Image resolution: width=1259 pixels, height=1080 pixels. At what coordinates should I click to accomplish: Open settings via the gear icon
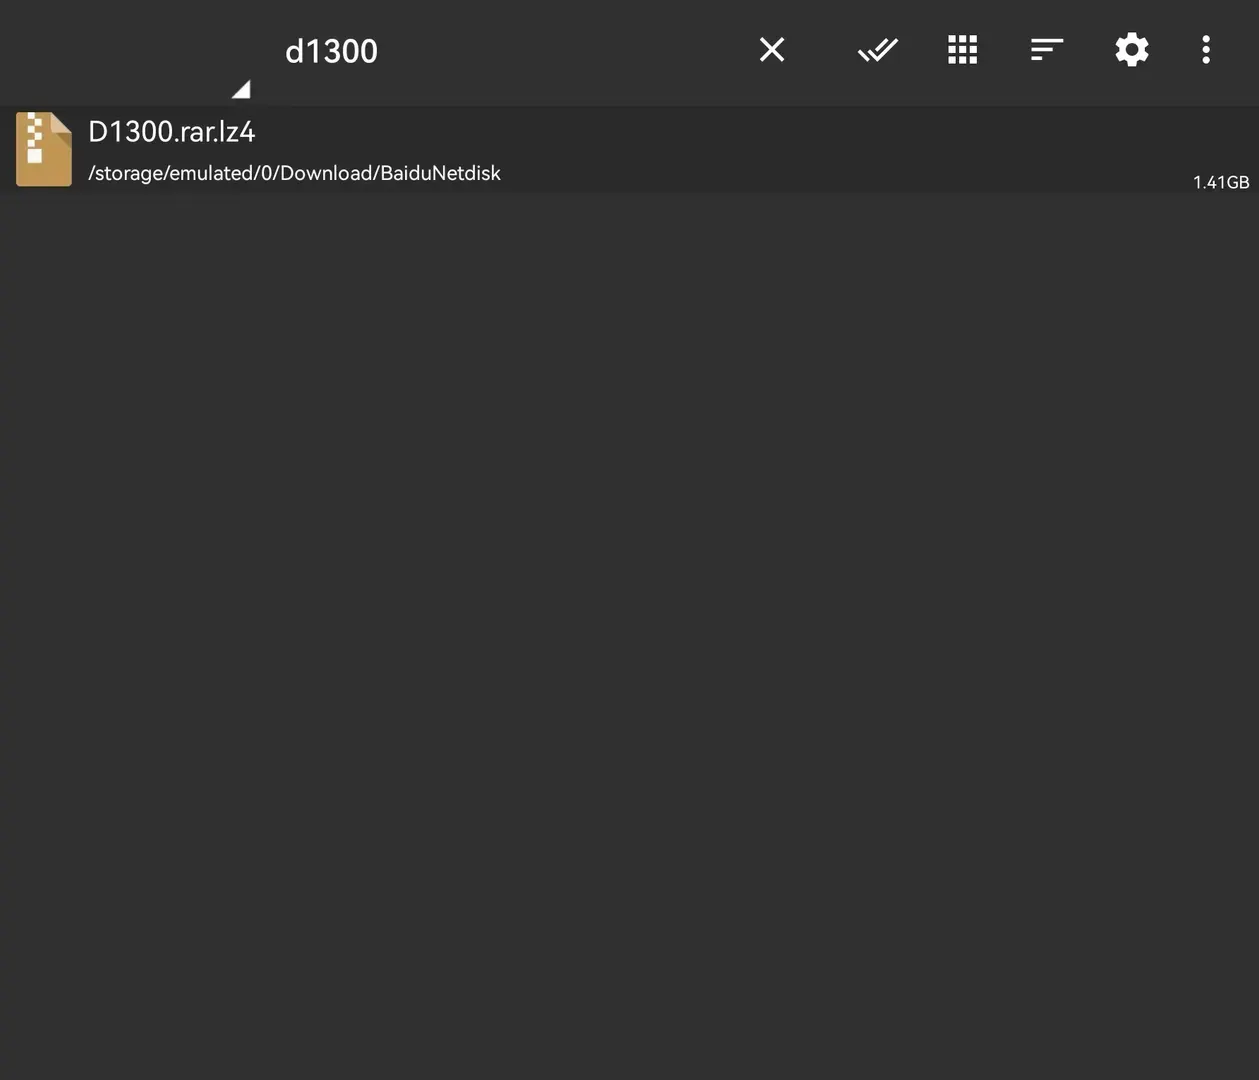(1132, 50)
